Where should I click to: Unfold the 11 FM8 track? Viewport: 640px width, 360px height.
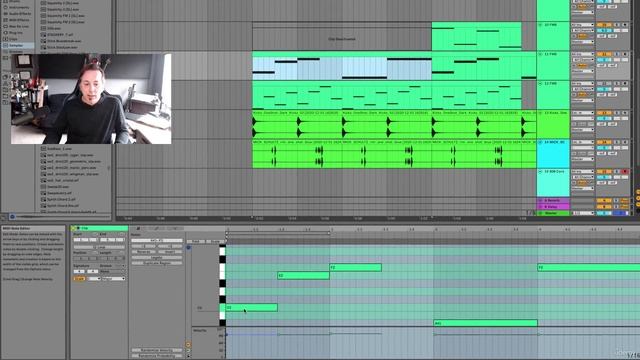pos(540,54)
